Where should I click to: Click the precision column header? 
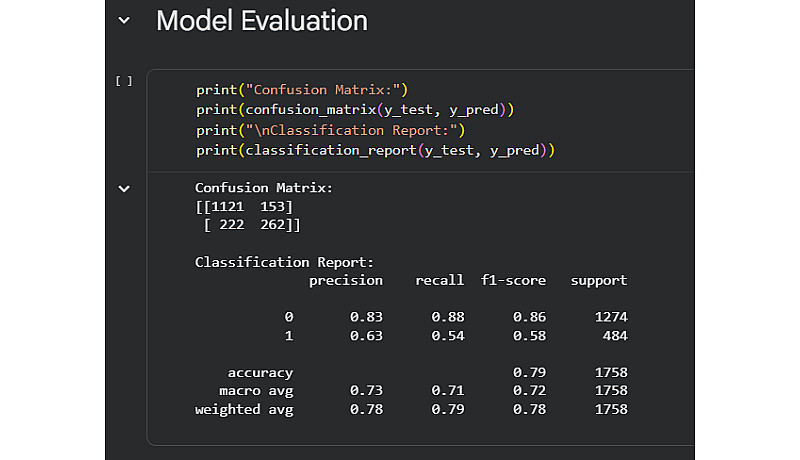pyautogui.click(x=345, y=281)
